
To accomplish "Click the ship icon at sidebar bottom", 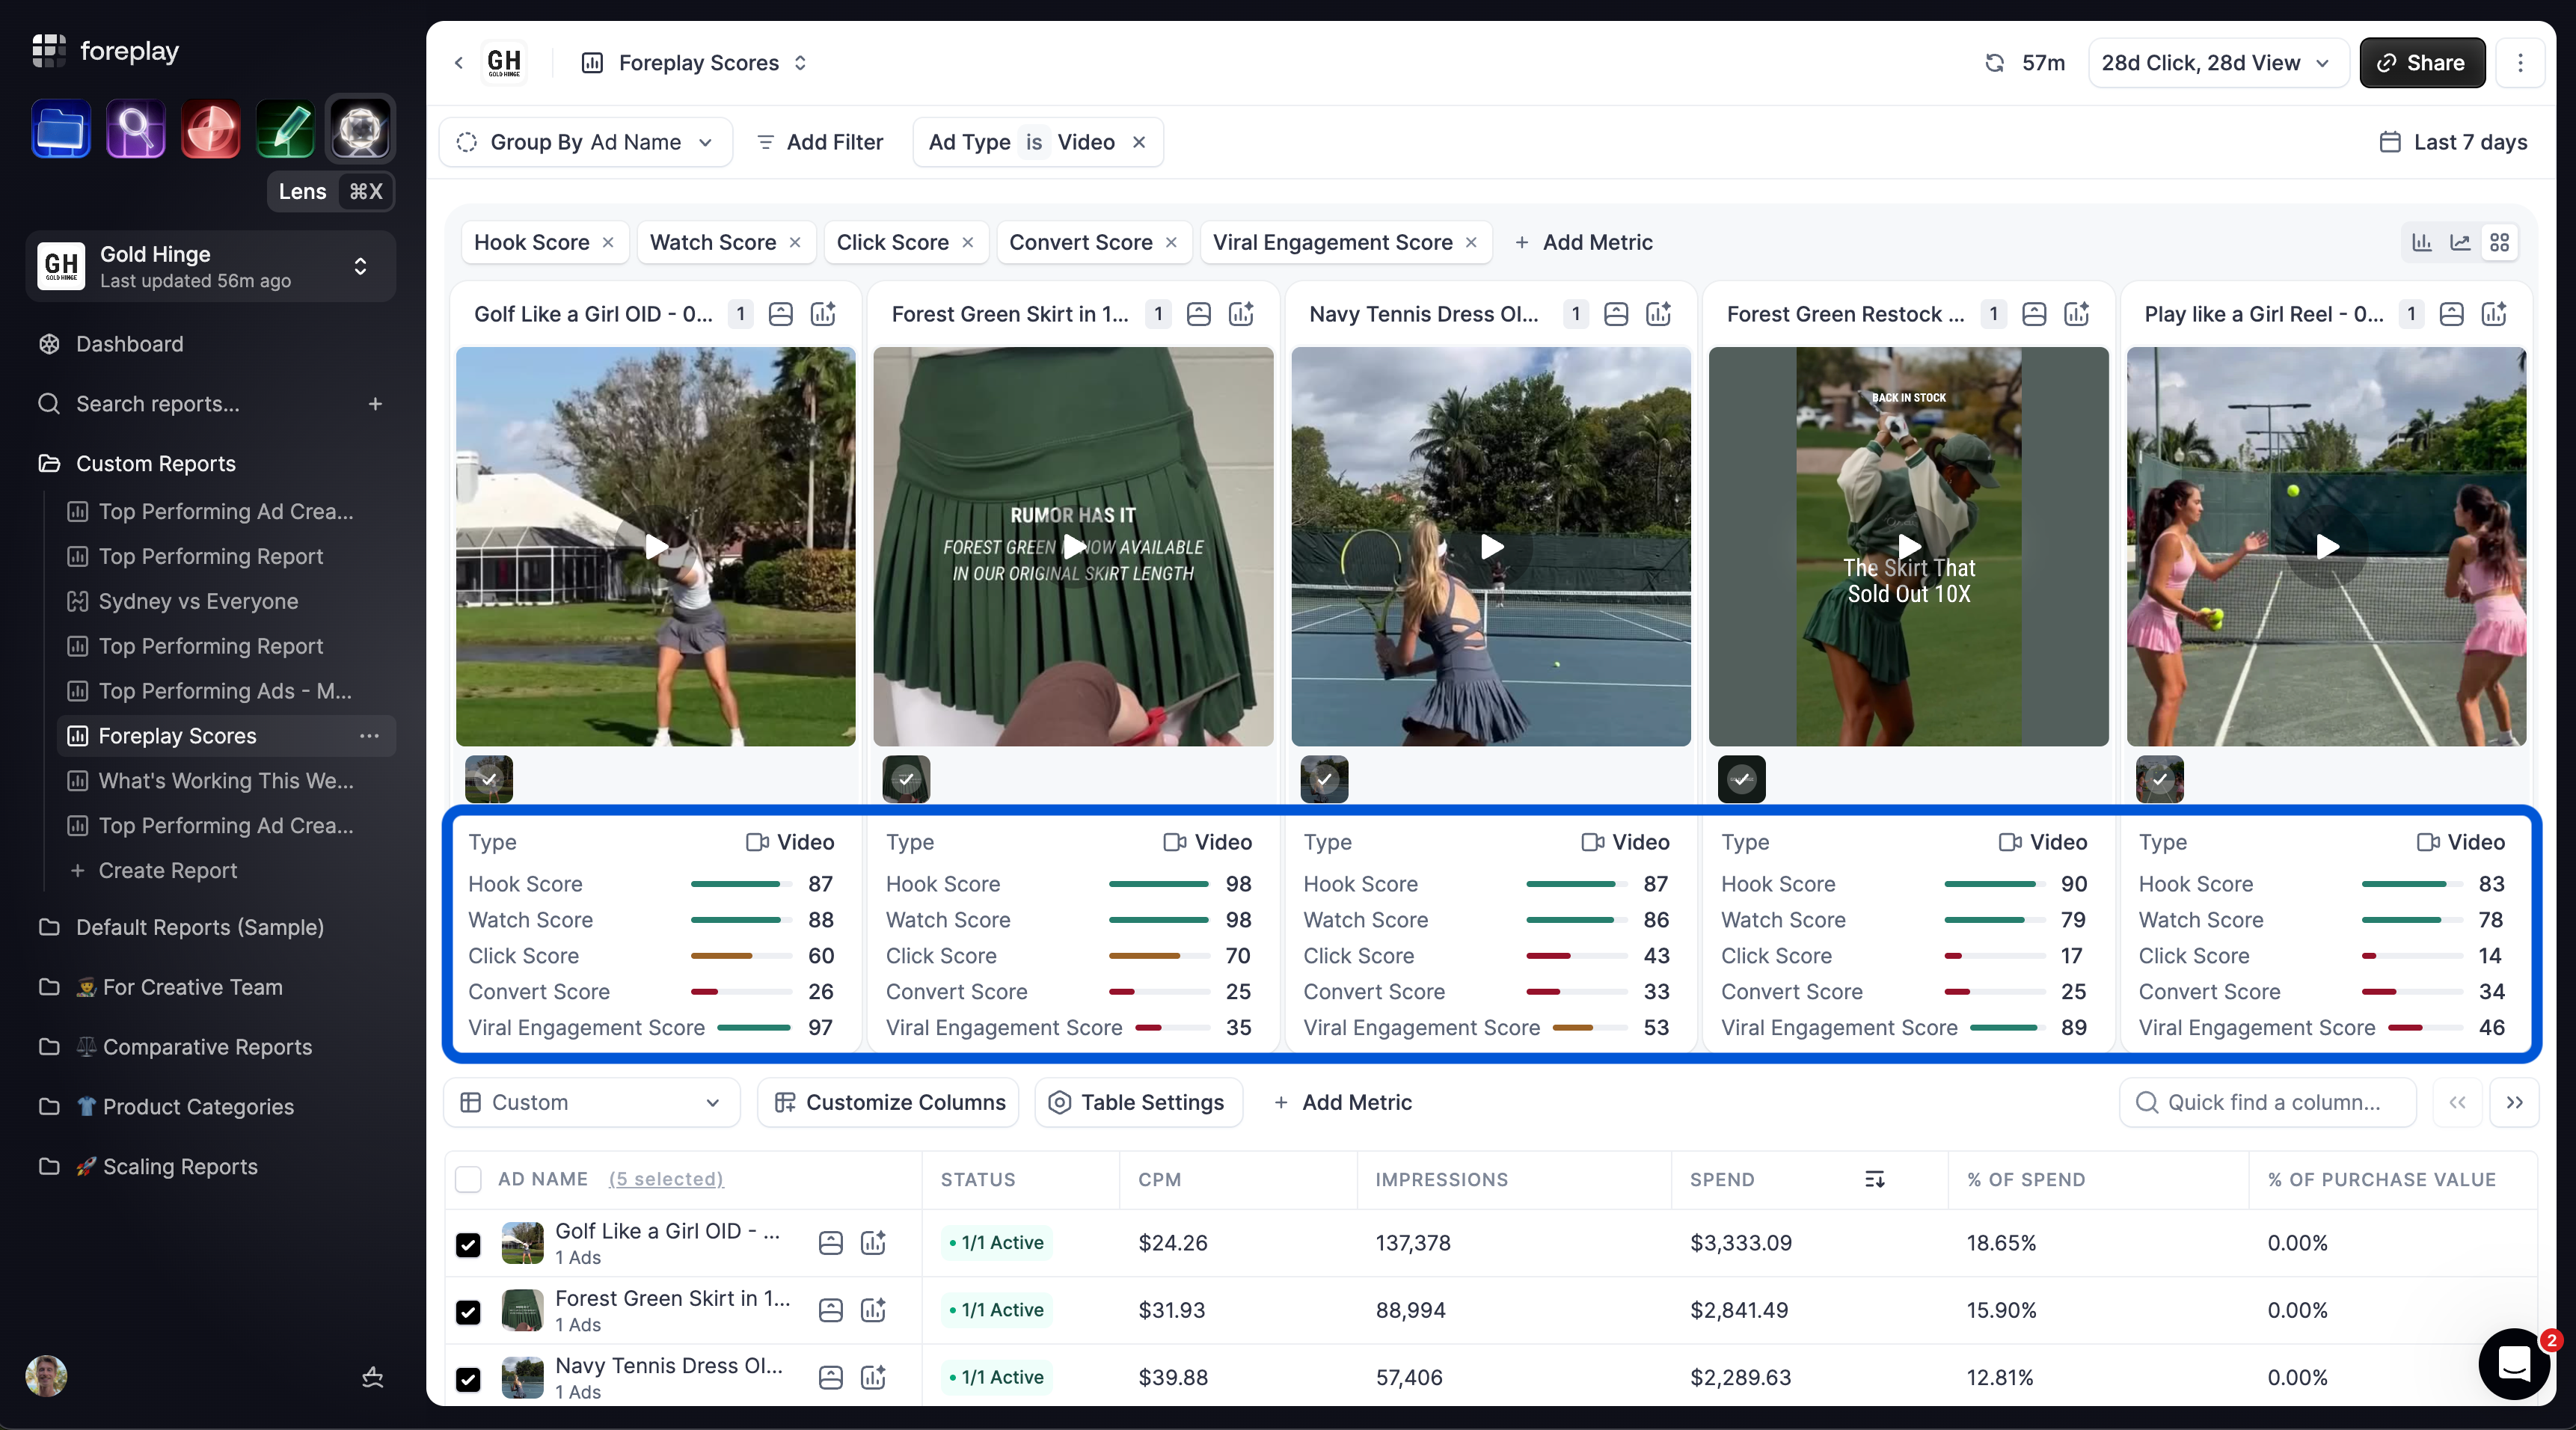I will 372,1377.
